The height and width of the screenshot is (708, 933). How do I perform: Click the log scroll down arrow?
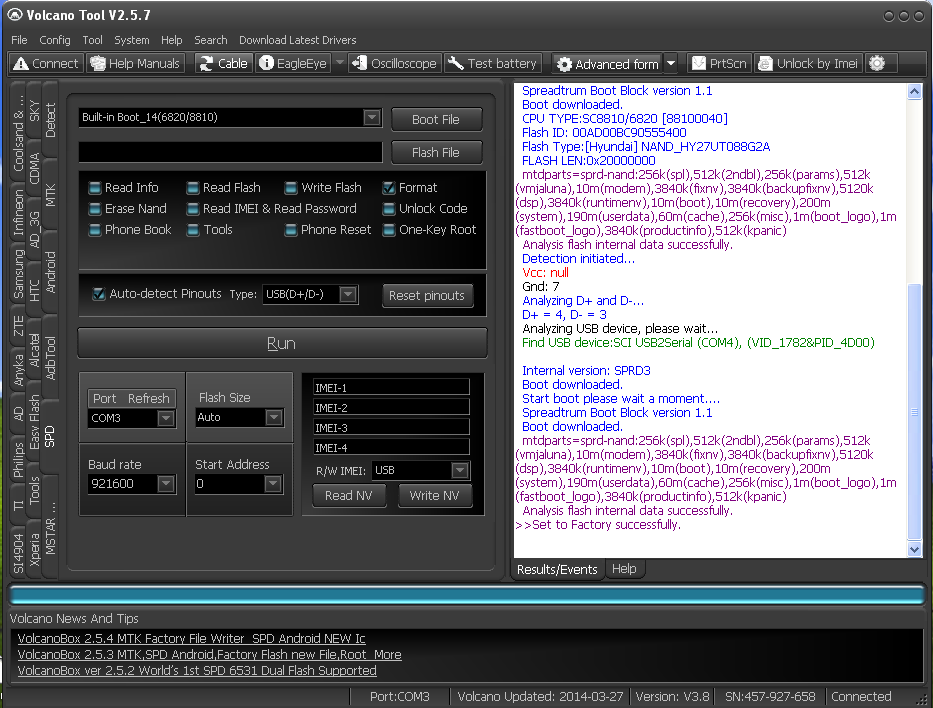click(x=915, y=550)
